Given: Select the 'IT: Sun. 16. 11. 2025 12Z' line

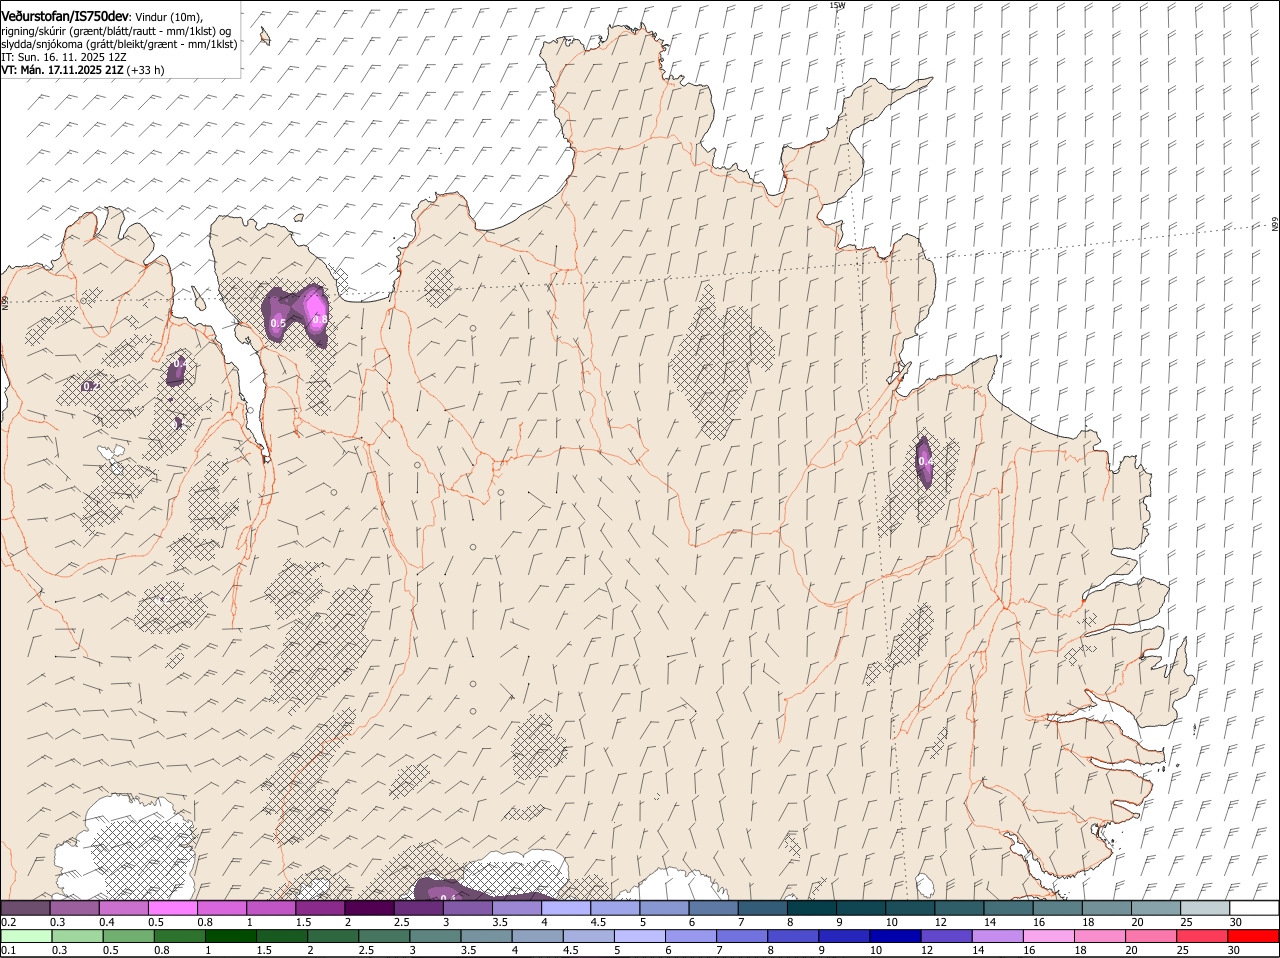Looking at the screenshot, I should (x=64, y=57).
